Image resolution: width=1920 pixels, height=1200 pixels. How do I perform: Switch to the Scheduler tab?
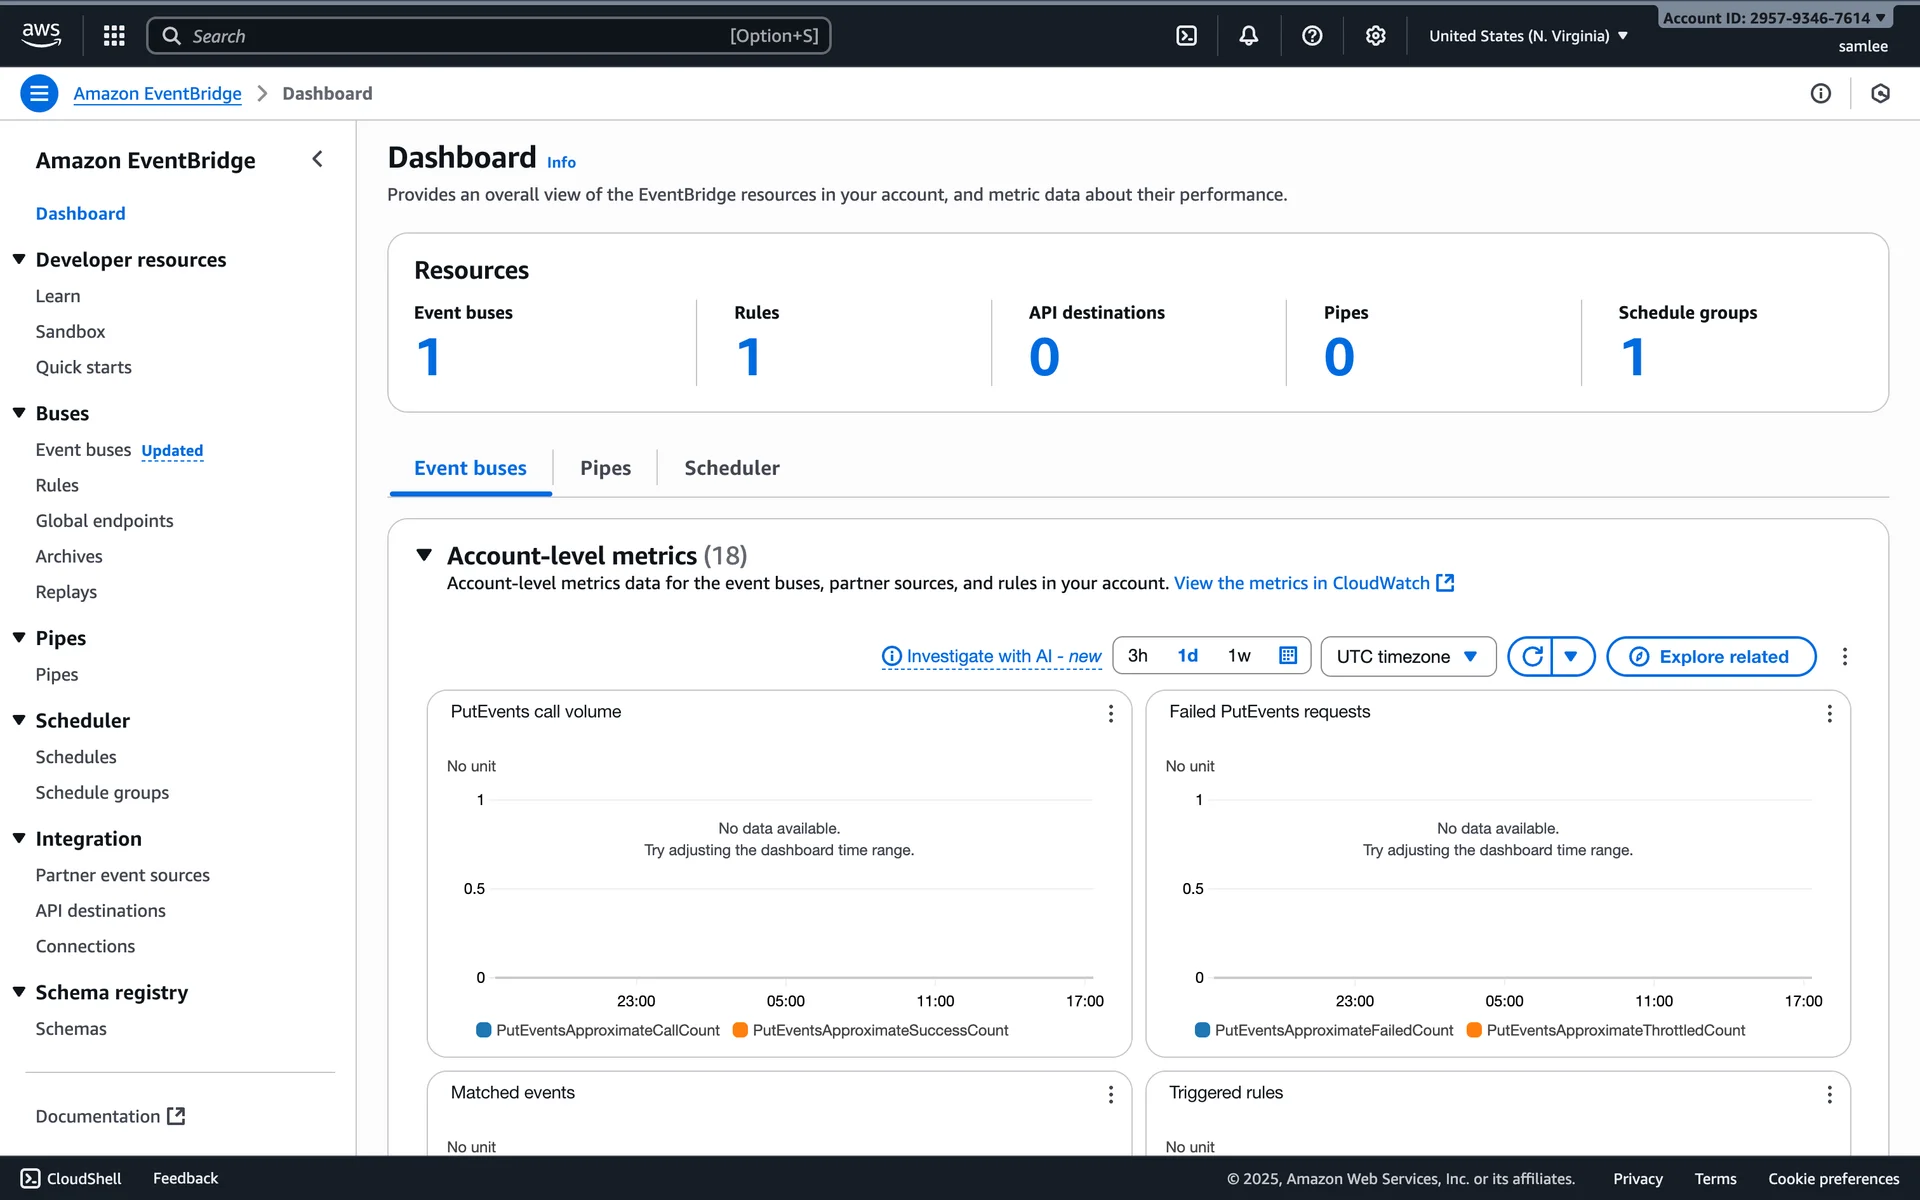click(x=731, y=468)
